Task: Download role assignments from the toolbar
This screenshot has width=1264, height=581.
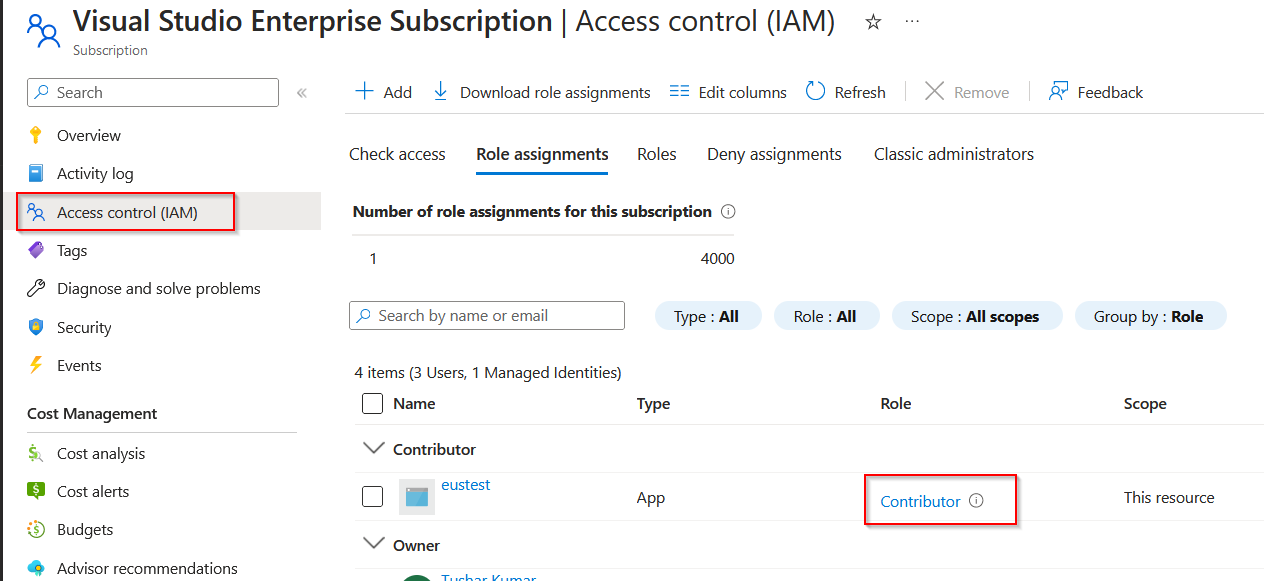Action: click(x=541, y=92)
